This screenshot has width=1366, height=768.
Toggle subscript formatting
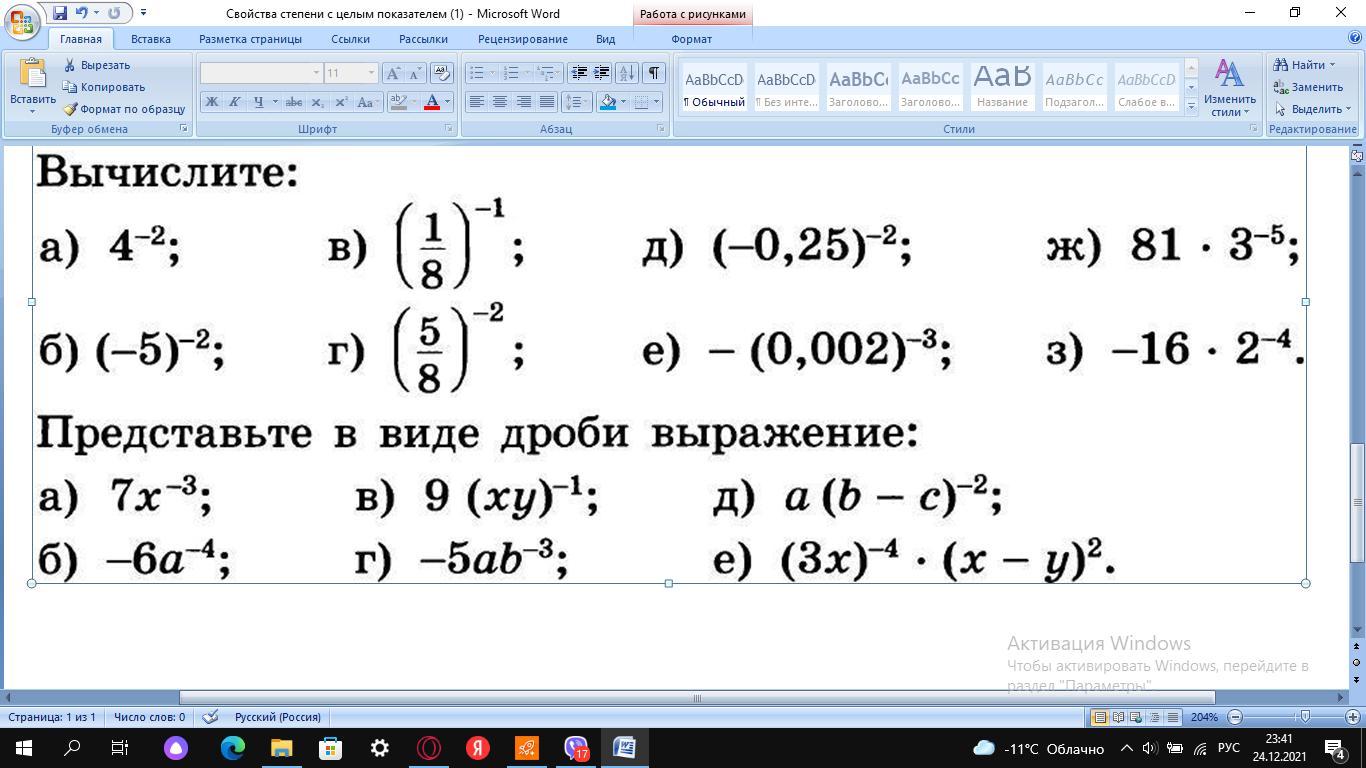coord(318,102)
